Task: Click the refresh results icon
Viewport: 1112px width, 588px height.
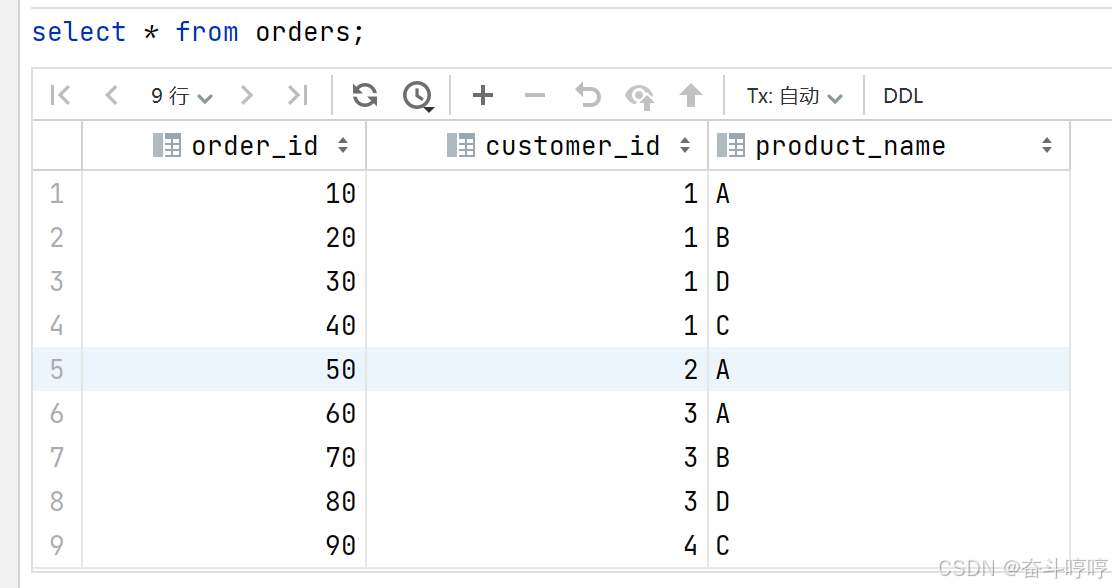Action: point(364,95)
